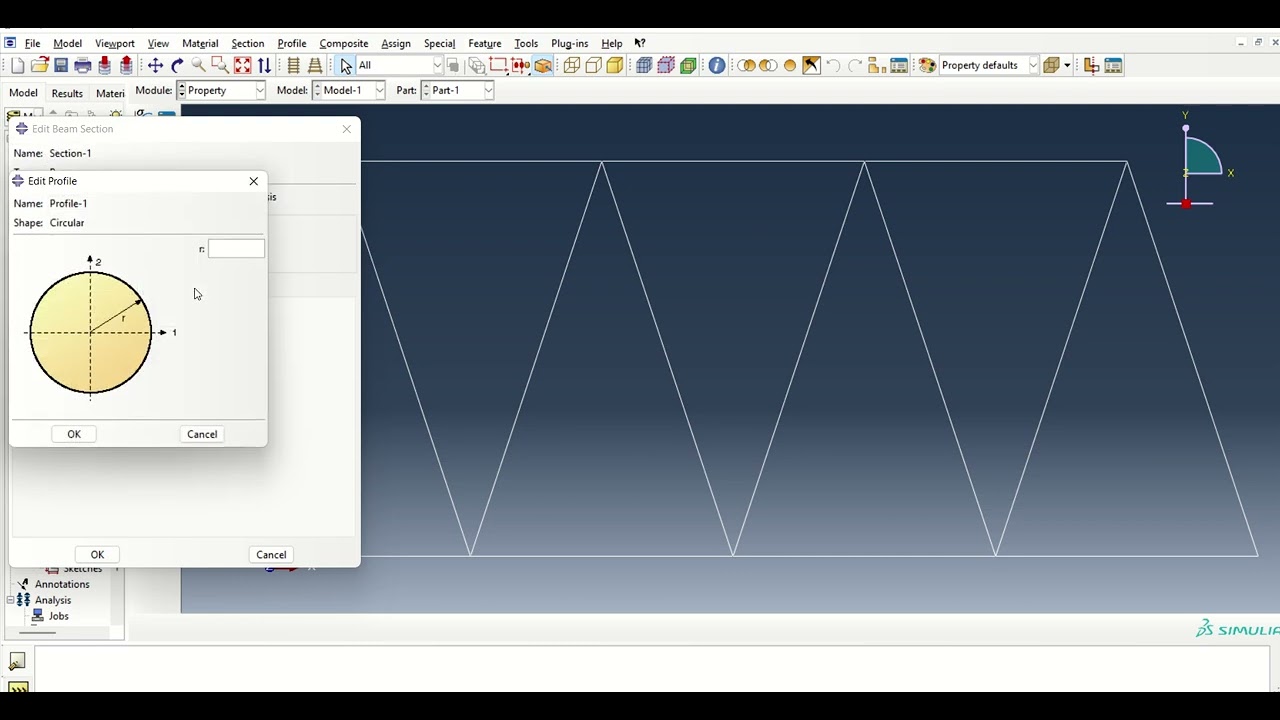
Task: Open a file with the folder icon
Action: 39,66
